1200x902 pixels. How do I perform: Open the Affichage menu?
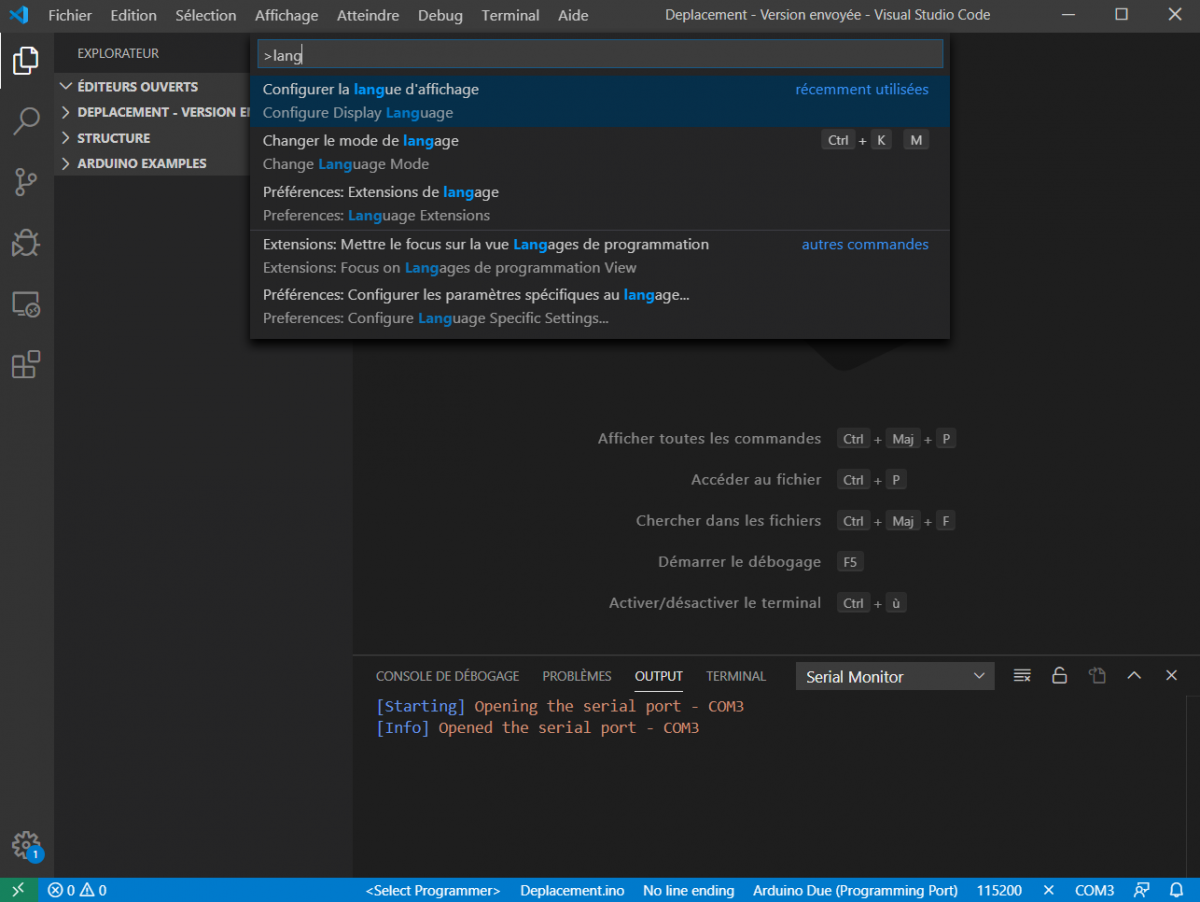tap(286, 15)
